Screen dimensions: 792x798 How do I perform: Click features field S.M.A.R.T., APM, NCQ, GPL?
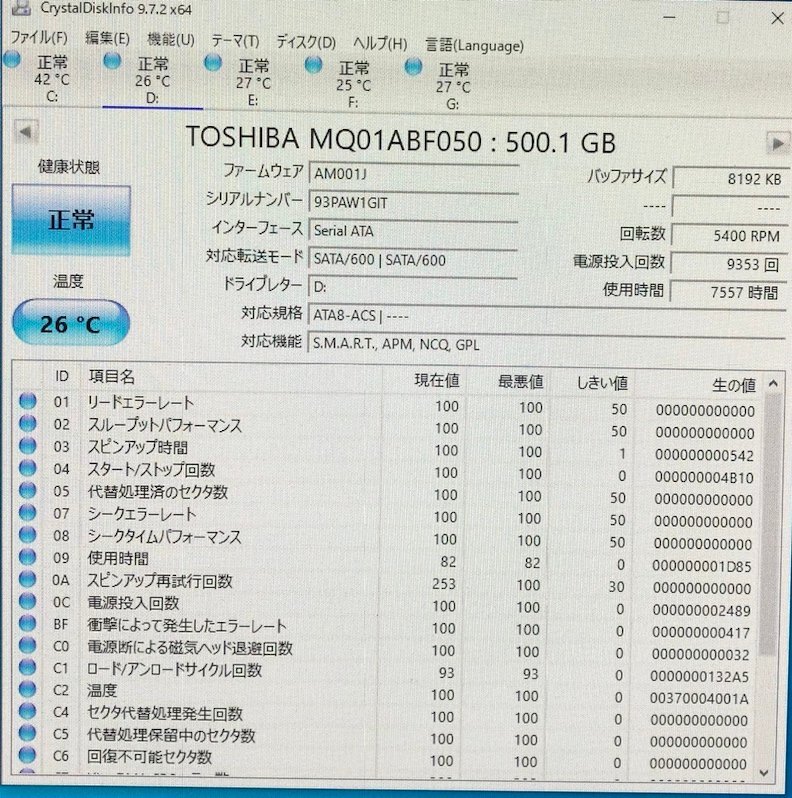pos(547,345)
